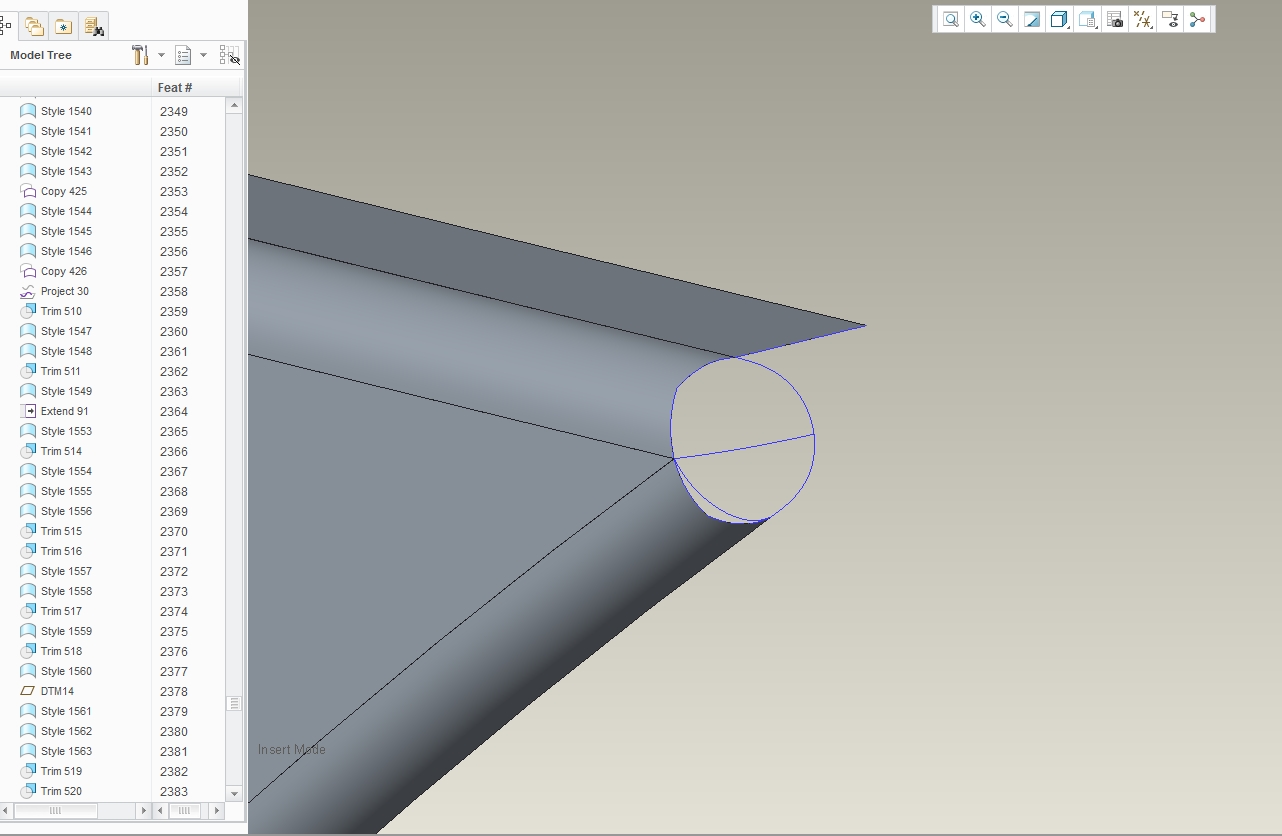Click the tree vertical scrollbar down arrow
The height and width of the screenshot is (836, 1282).
[x=234, y=794]
